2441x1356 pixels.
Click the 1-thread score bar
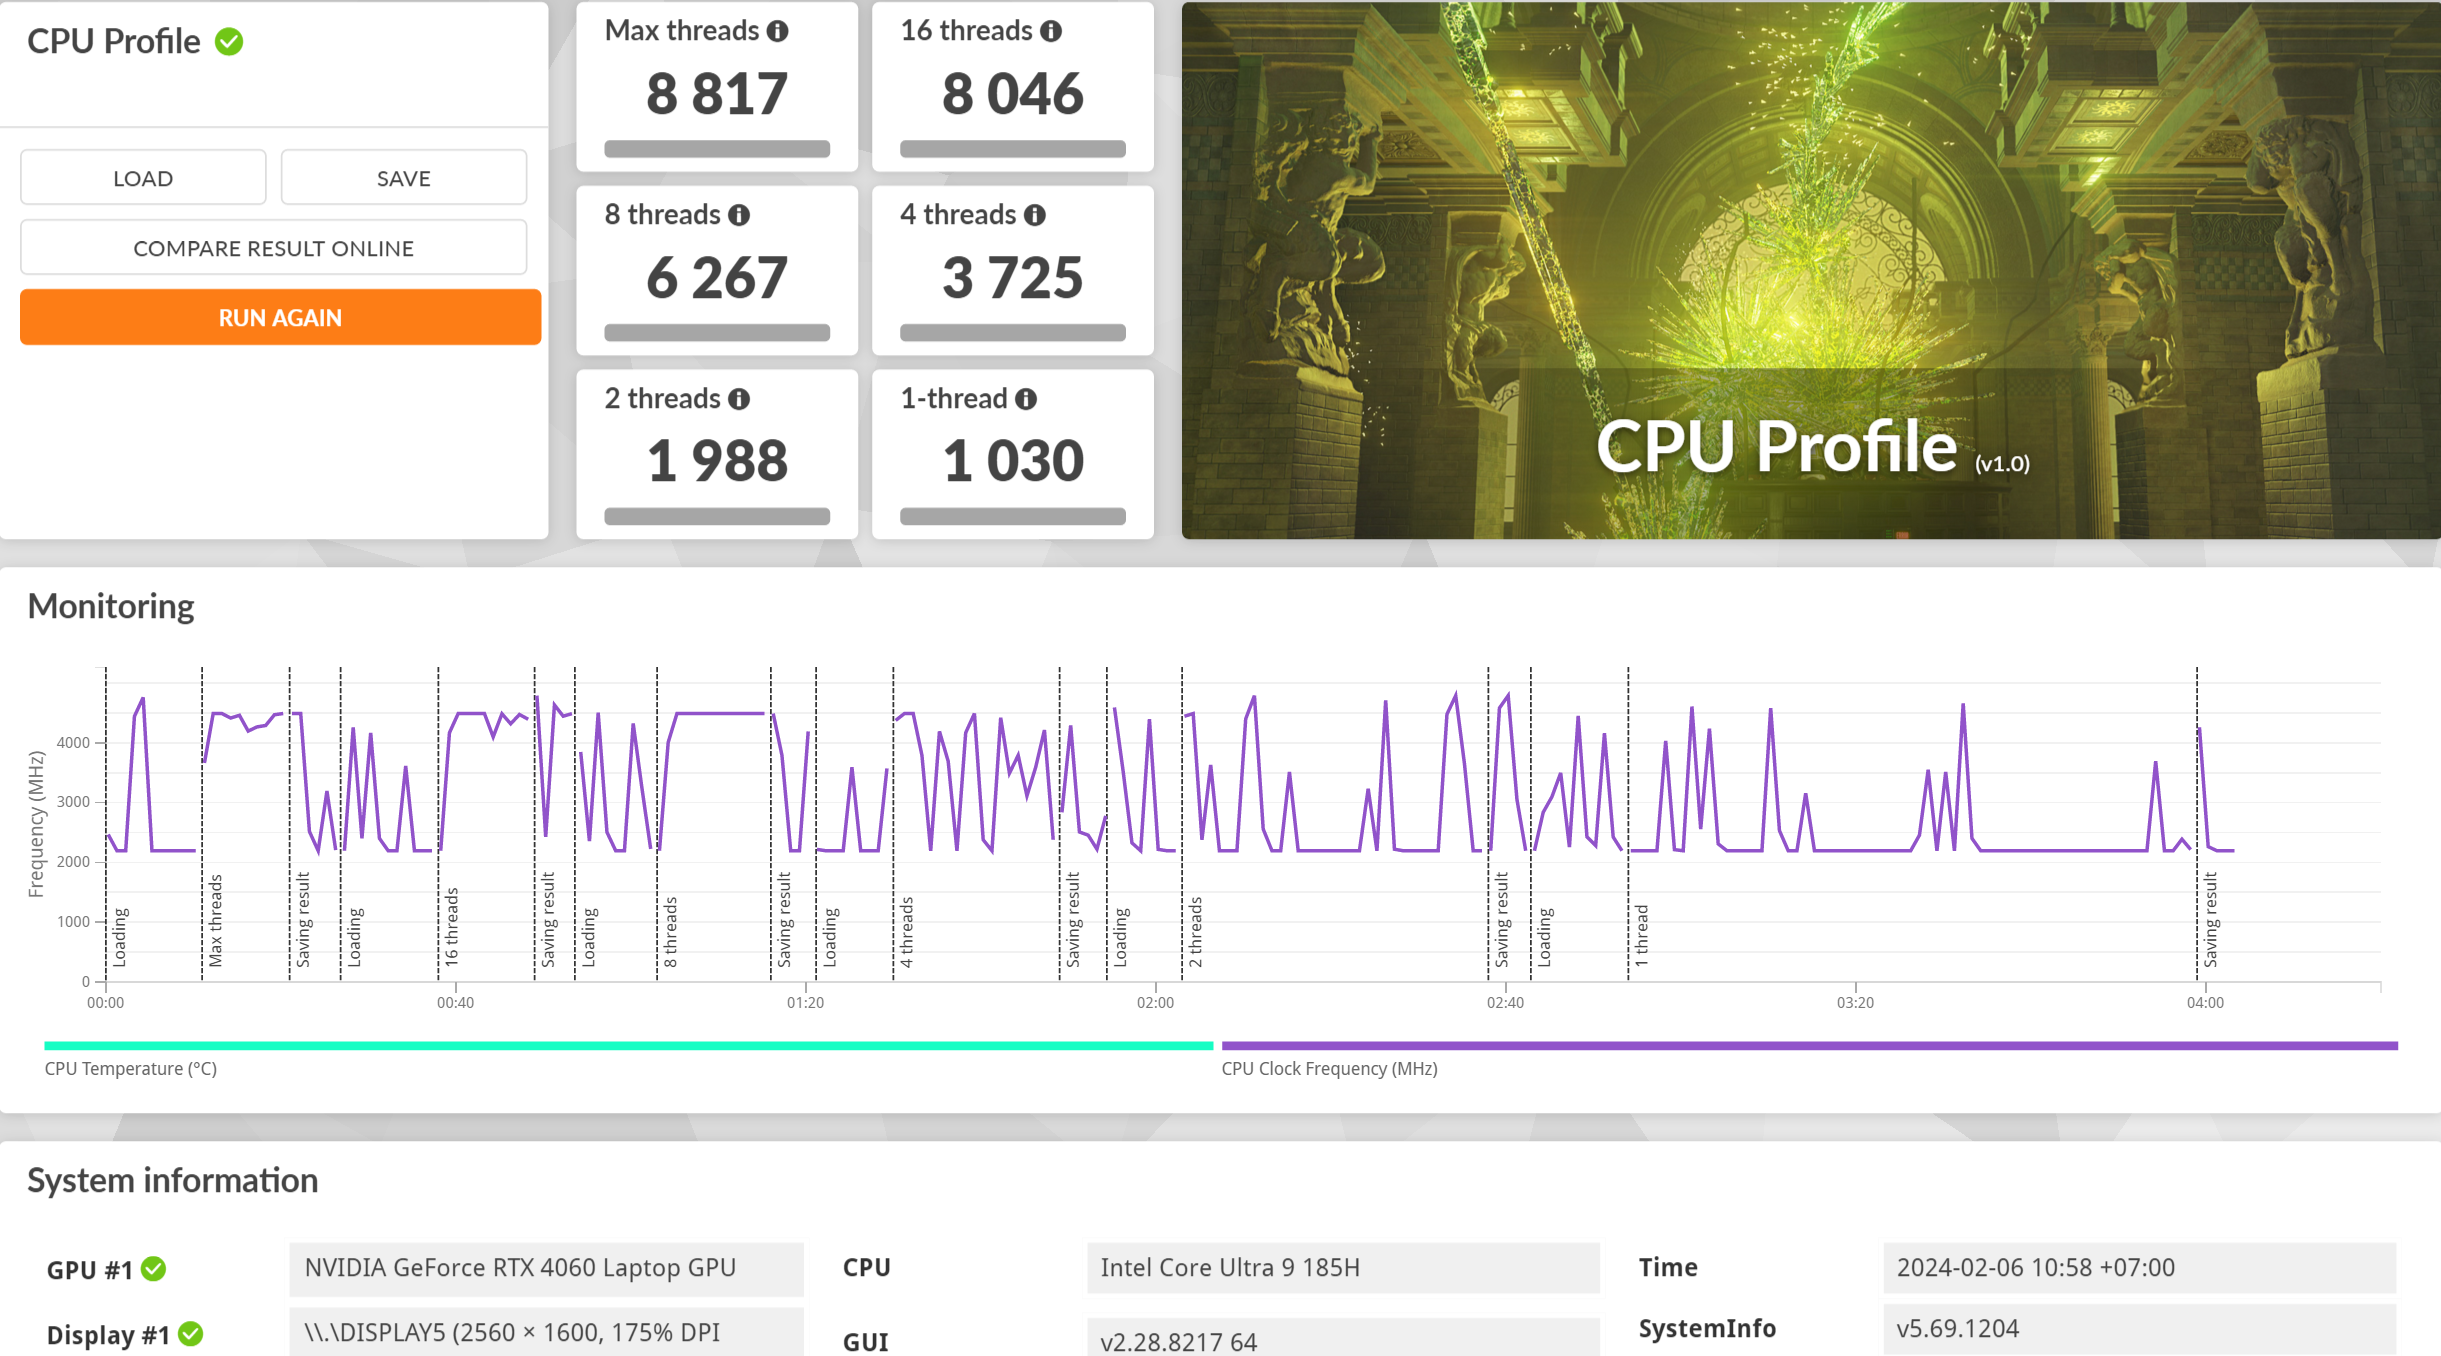pyautogui.click(x=1012, y=517)
